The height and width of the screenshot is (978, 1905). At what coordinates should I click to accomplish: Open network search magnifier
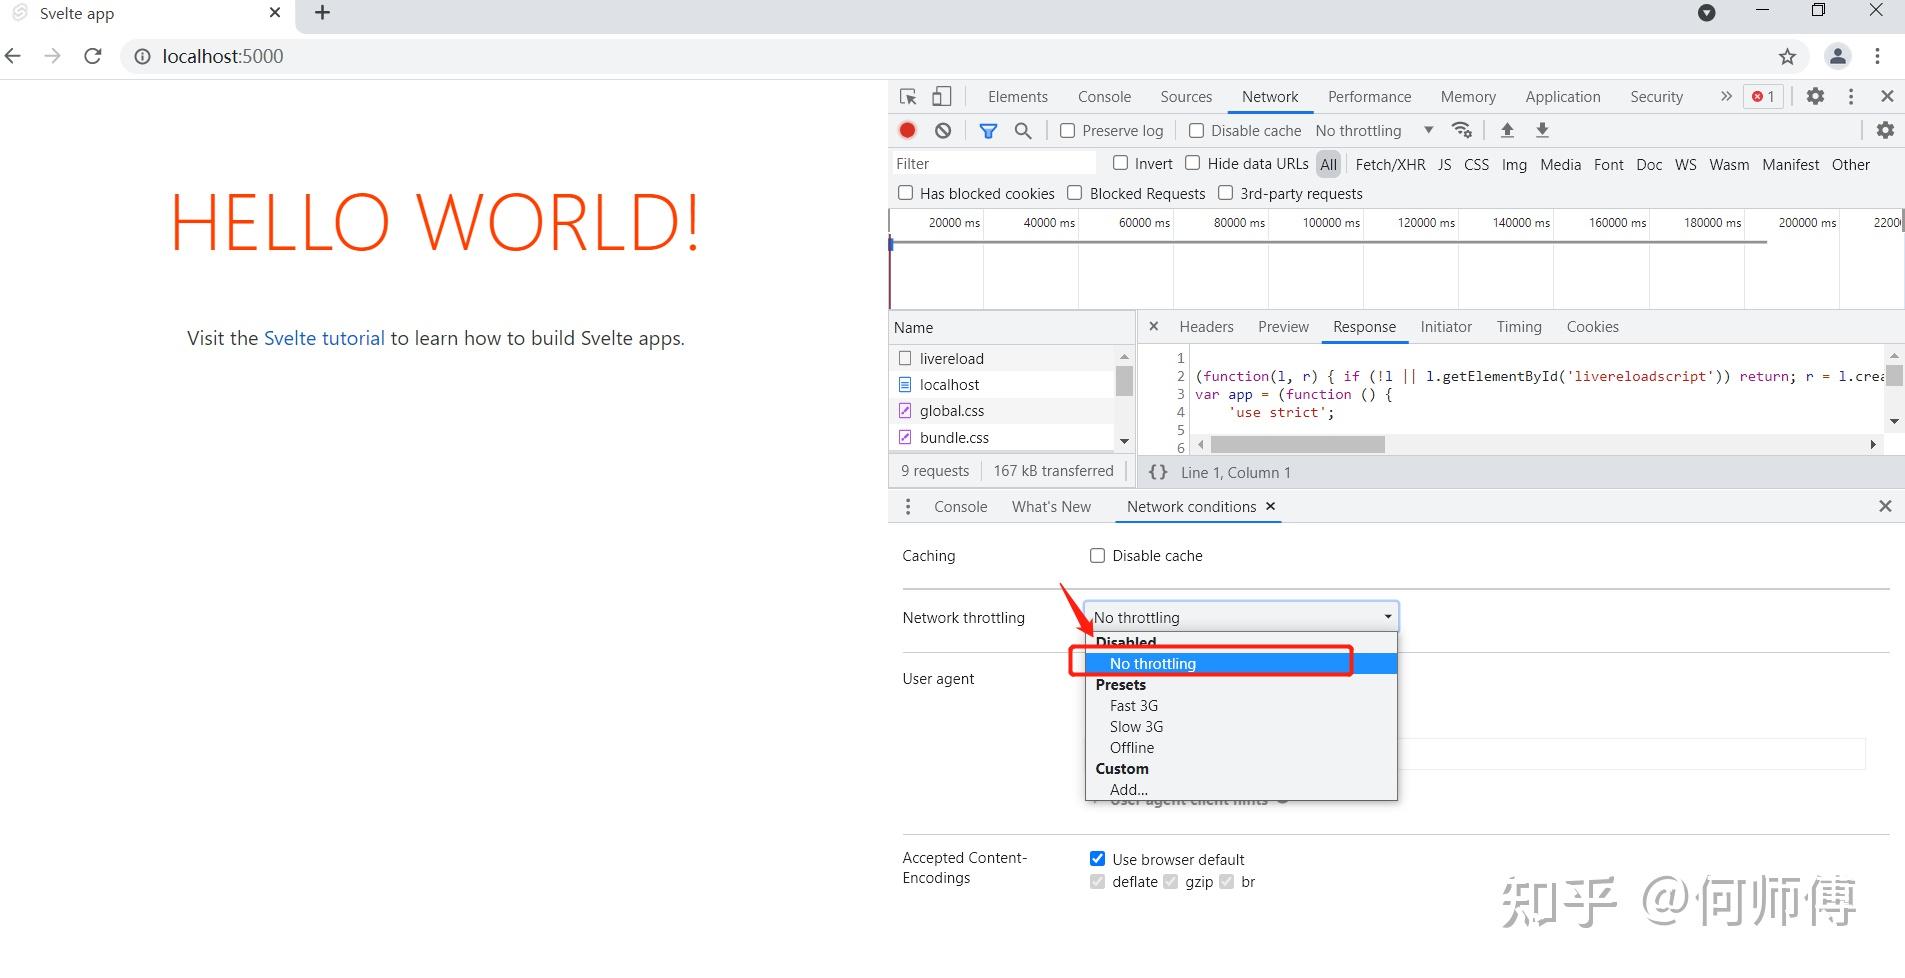tap(1023, 130)
